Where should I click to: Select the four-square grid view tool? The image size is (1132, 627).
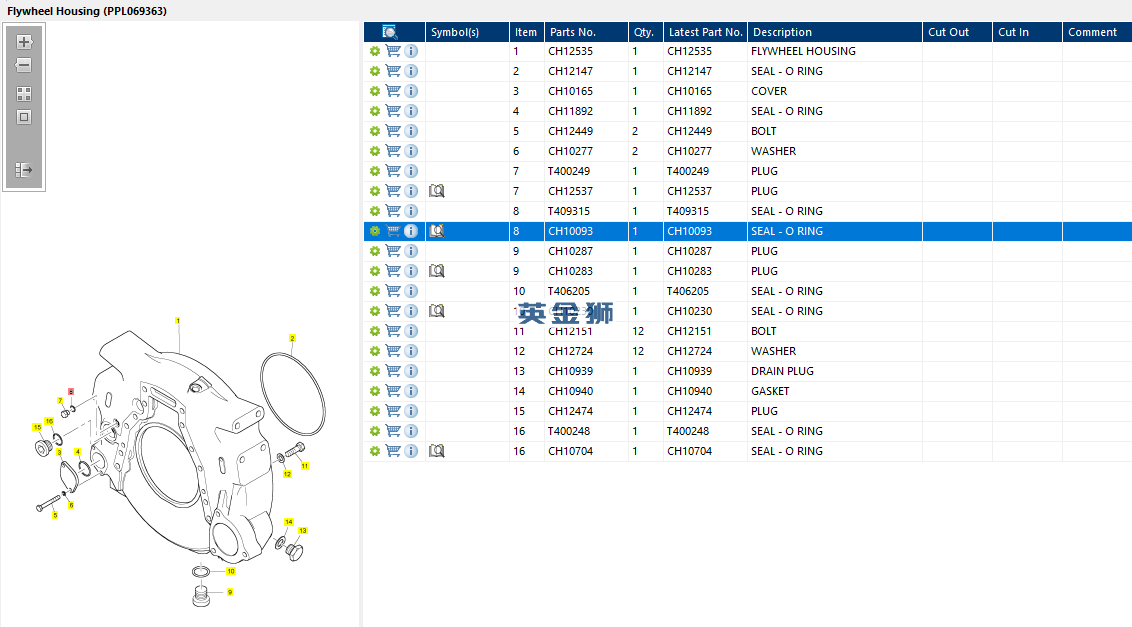(24, 94)
